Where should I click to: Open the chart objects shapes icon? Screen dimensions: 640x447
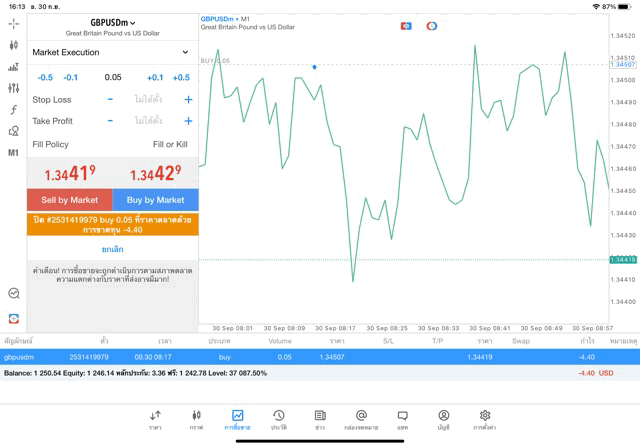click(x=13, y=131)
